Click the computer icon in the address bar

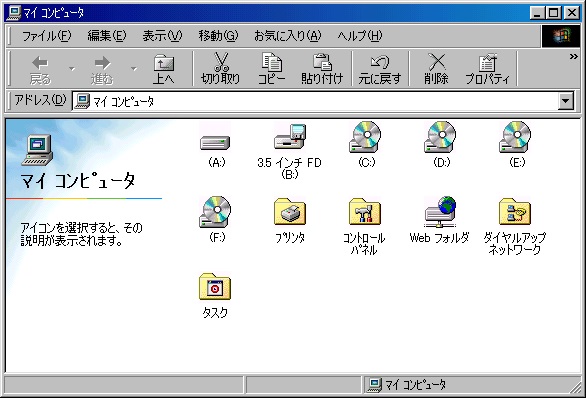click(x=82, y=101)
